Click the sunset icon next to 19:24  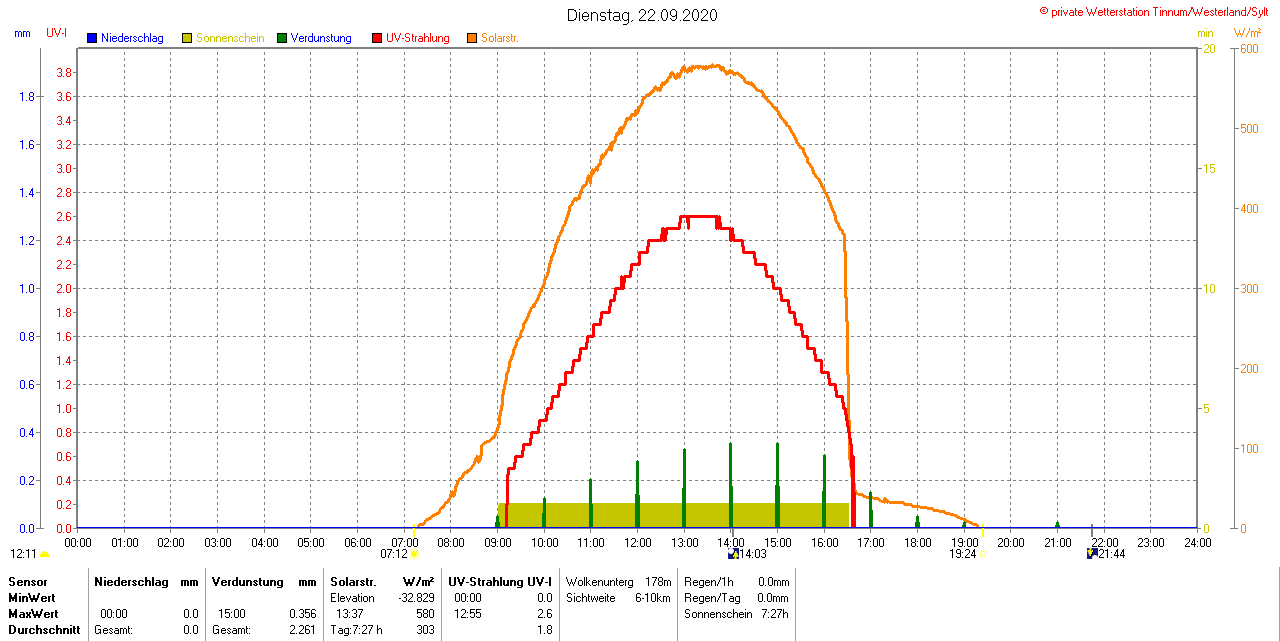(982, 553)
